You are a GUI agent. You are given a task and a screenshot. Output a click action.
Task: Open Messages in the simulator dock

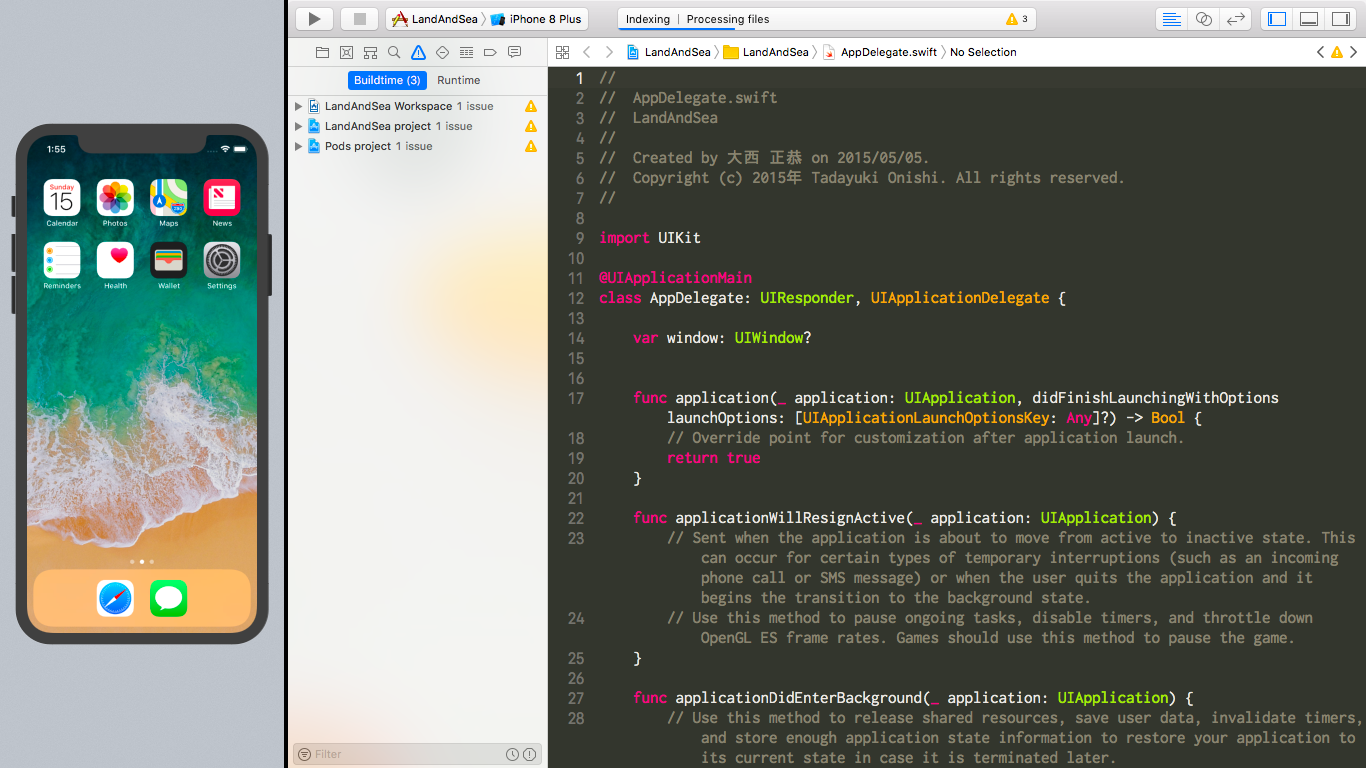[x=168, y=598]
